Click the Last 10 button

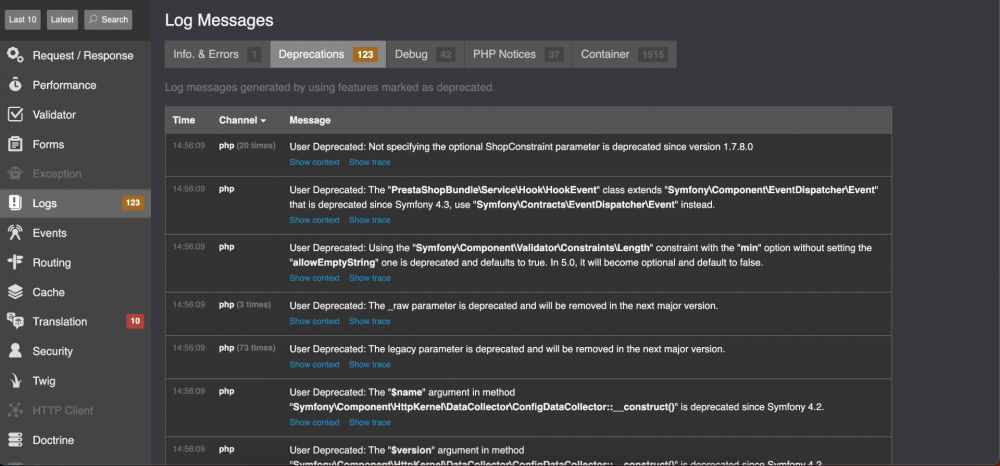(23, 19)
